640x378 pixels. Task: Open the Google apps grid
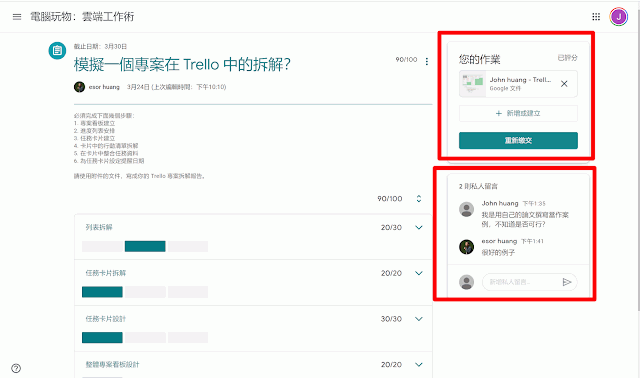pos(596,17)
